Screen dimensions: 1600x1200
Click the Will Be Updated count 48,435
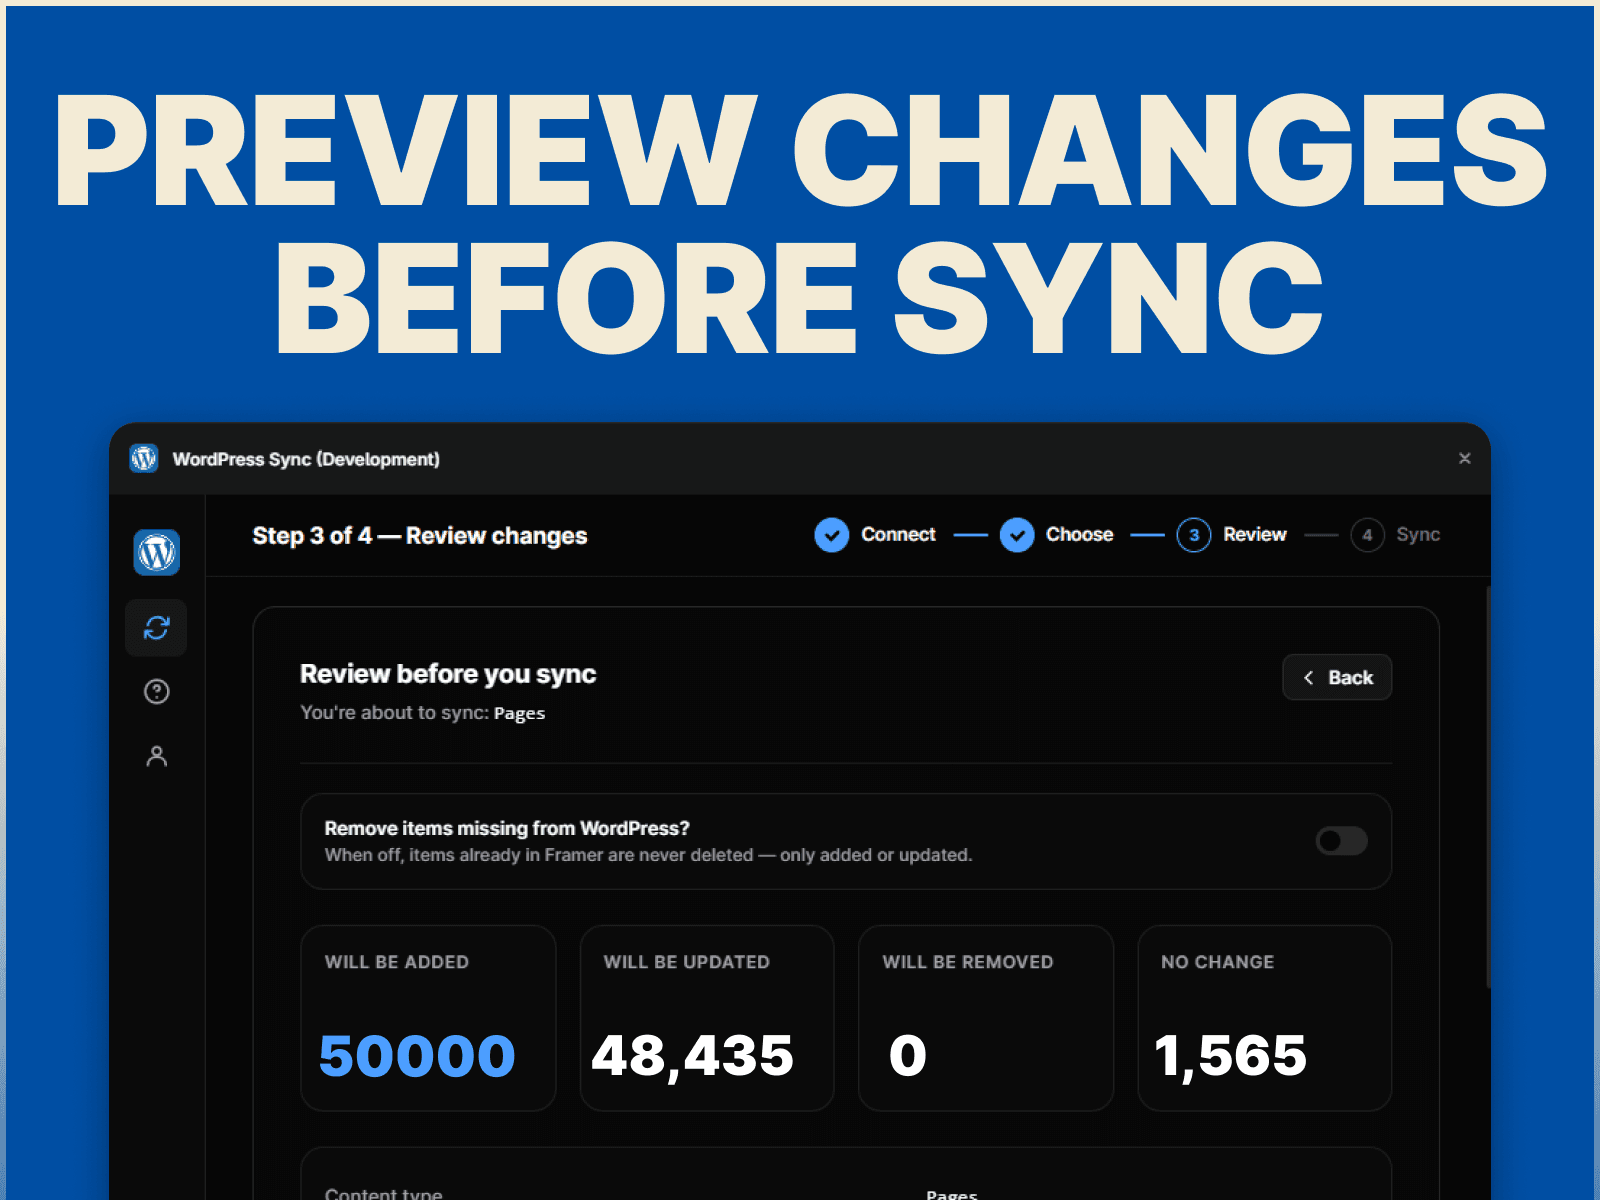[692, 1056]
